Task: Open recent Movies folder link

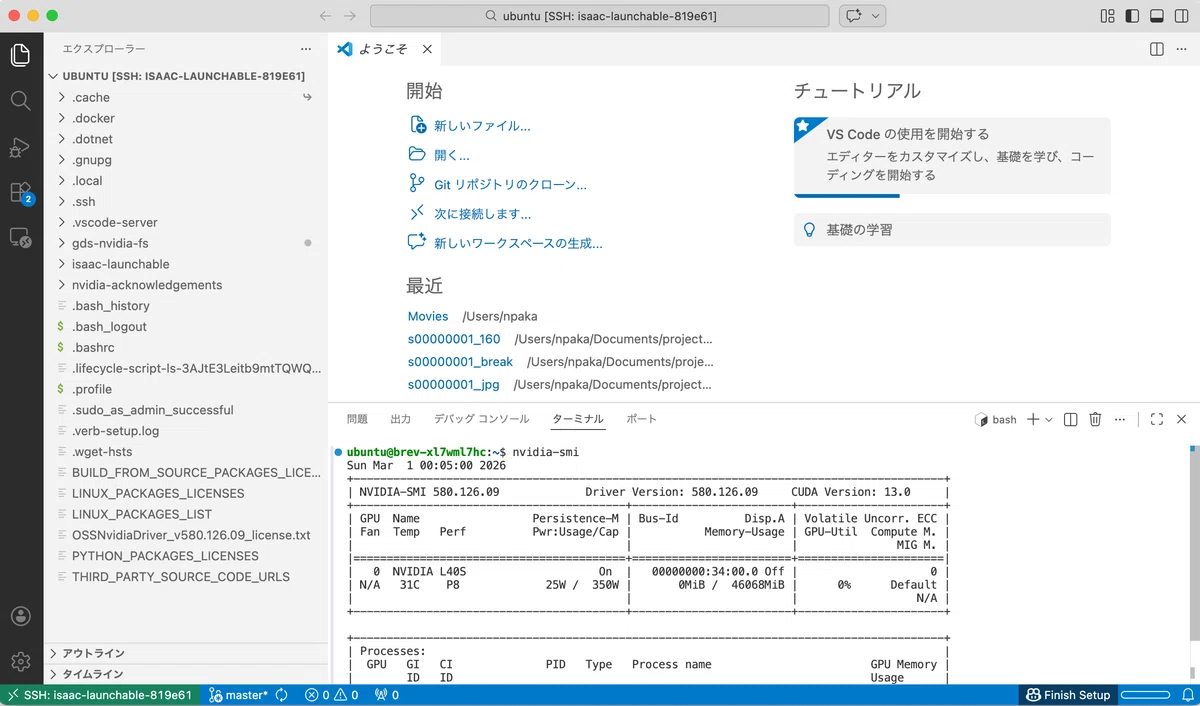Action: tap(428, 316)
